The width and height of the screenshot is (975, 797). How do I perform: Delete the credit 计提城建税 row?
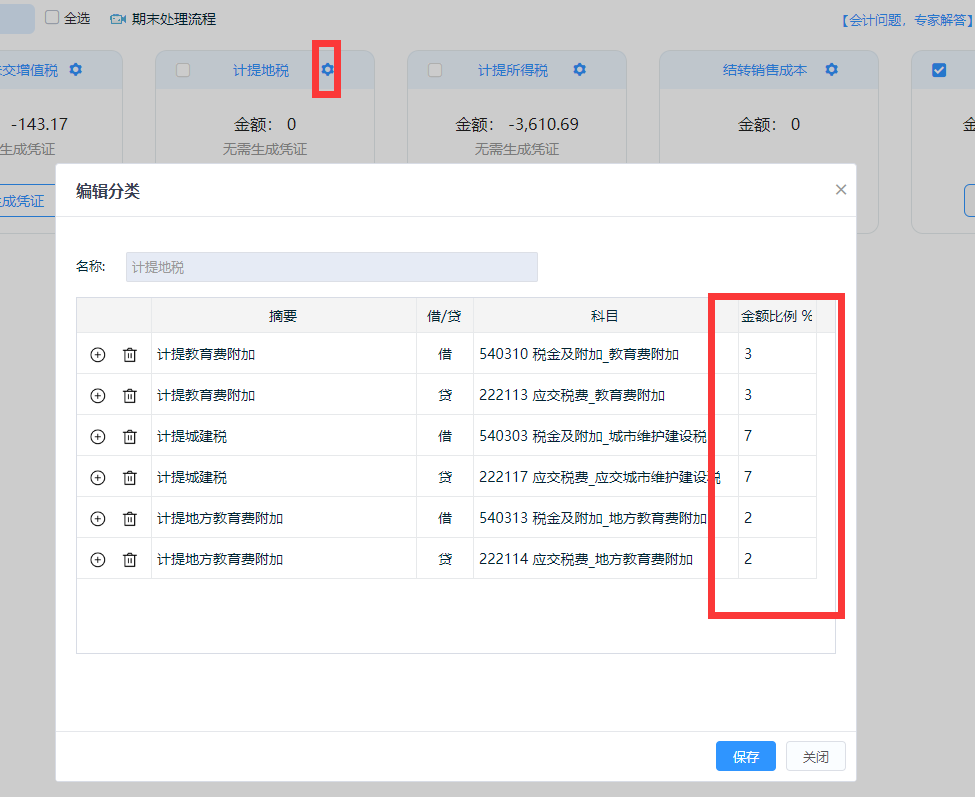(x=130, y=477)
